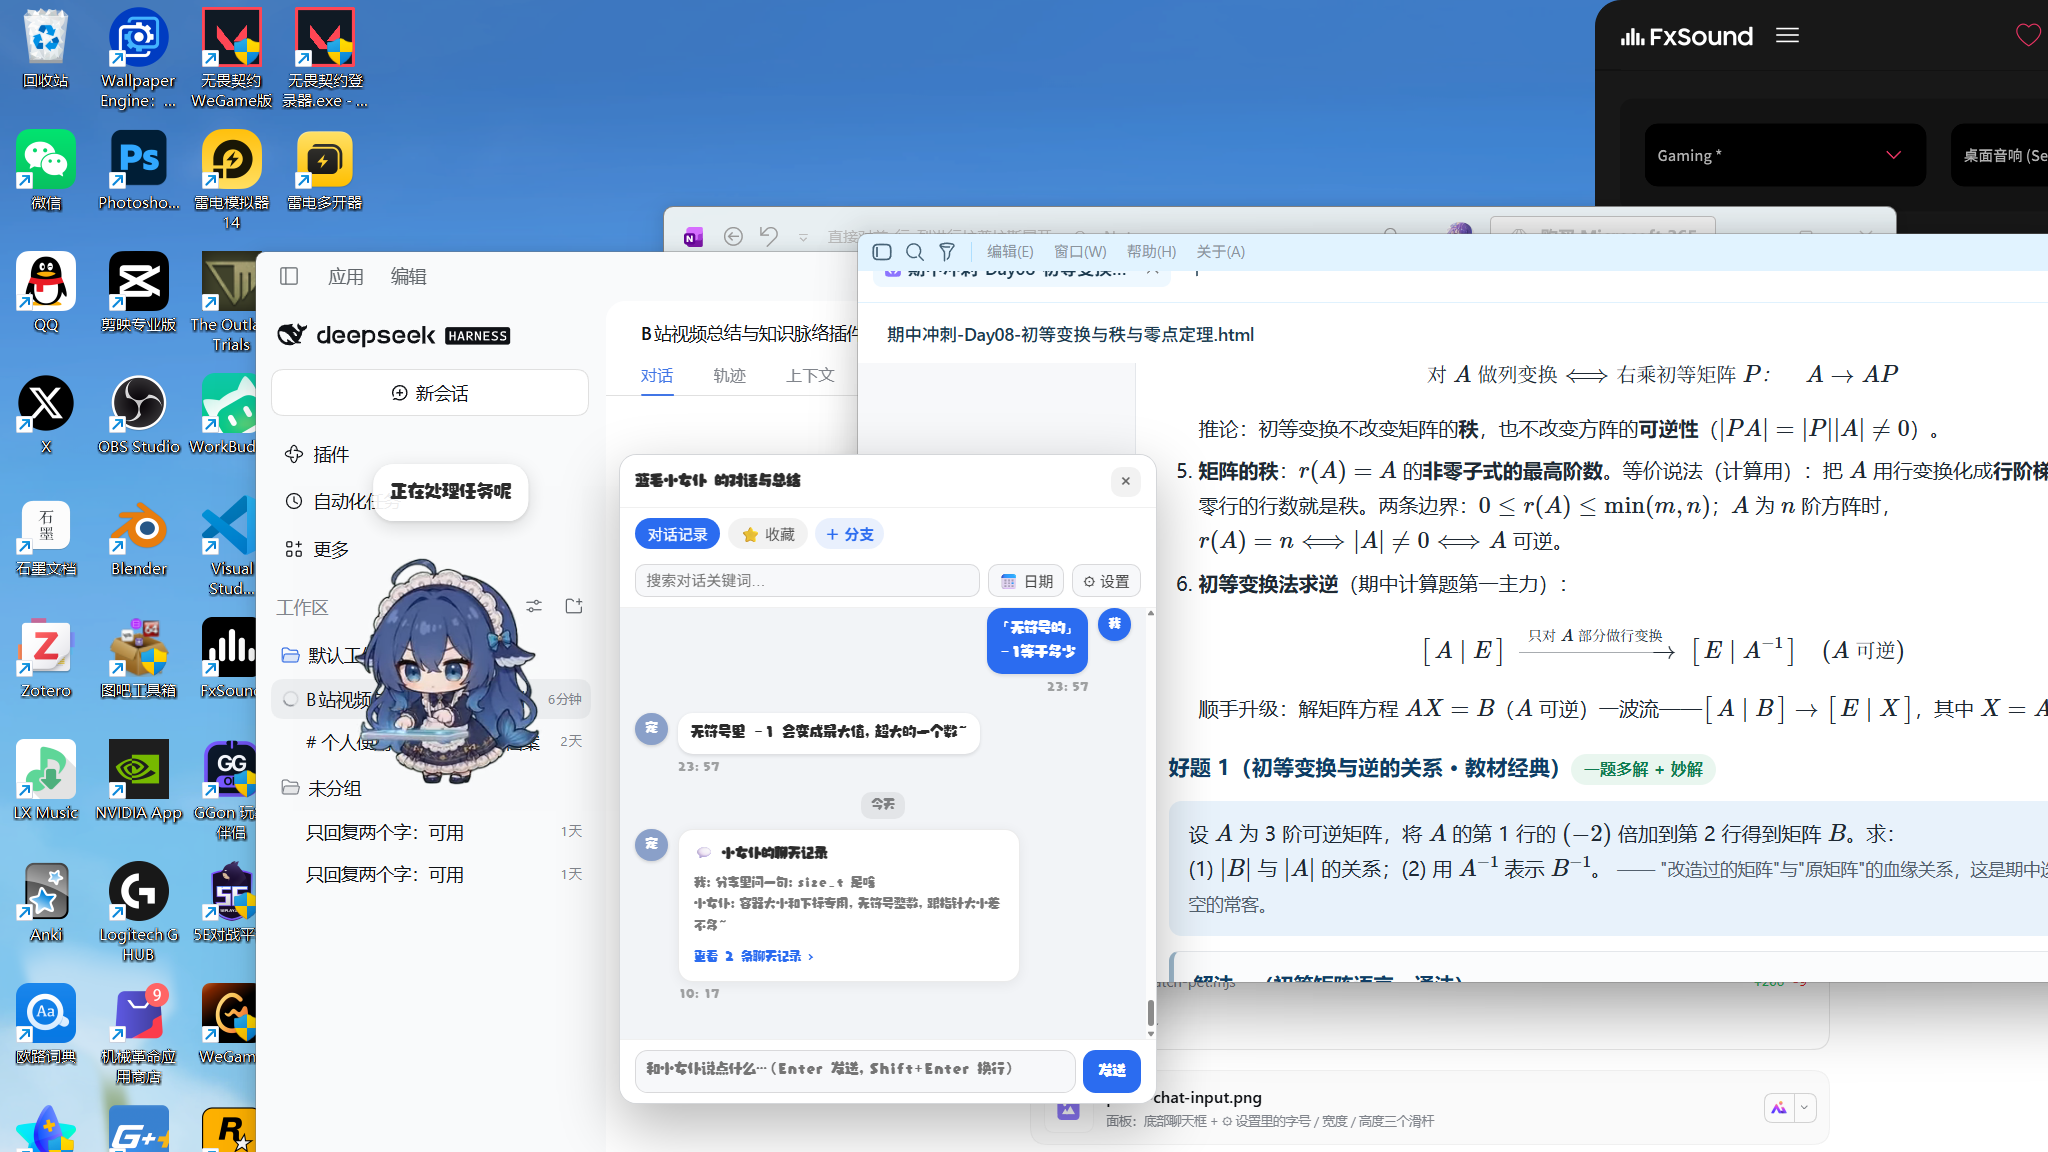
Task: Click the chat-input.png thumbnail icon
Action: coord(1068,1109)
